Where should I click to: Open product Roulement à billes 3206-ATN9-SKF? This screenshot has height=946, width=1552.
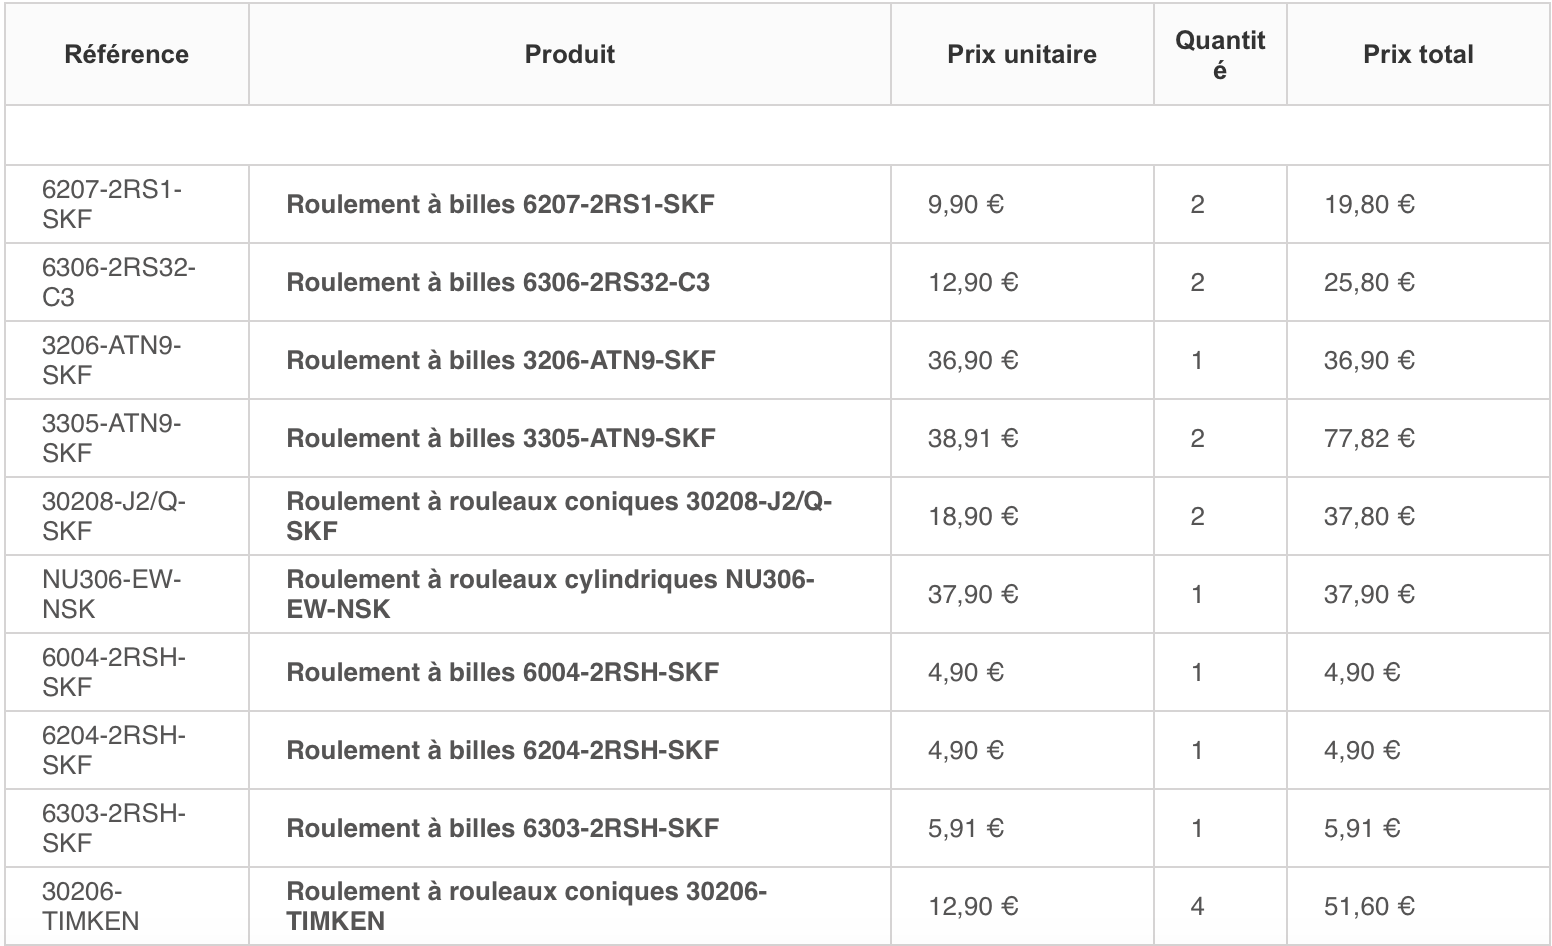pyautogui.click(x=501, y=360)
